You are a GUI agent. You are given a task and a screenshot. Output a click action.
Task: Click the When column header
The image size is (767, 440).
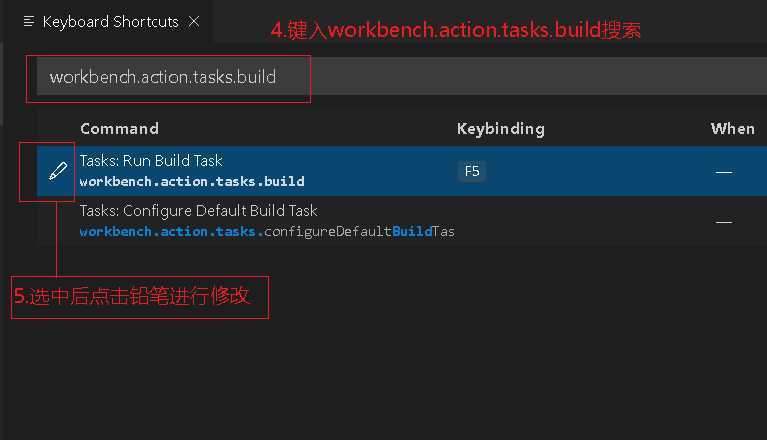click(732, 128)
